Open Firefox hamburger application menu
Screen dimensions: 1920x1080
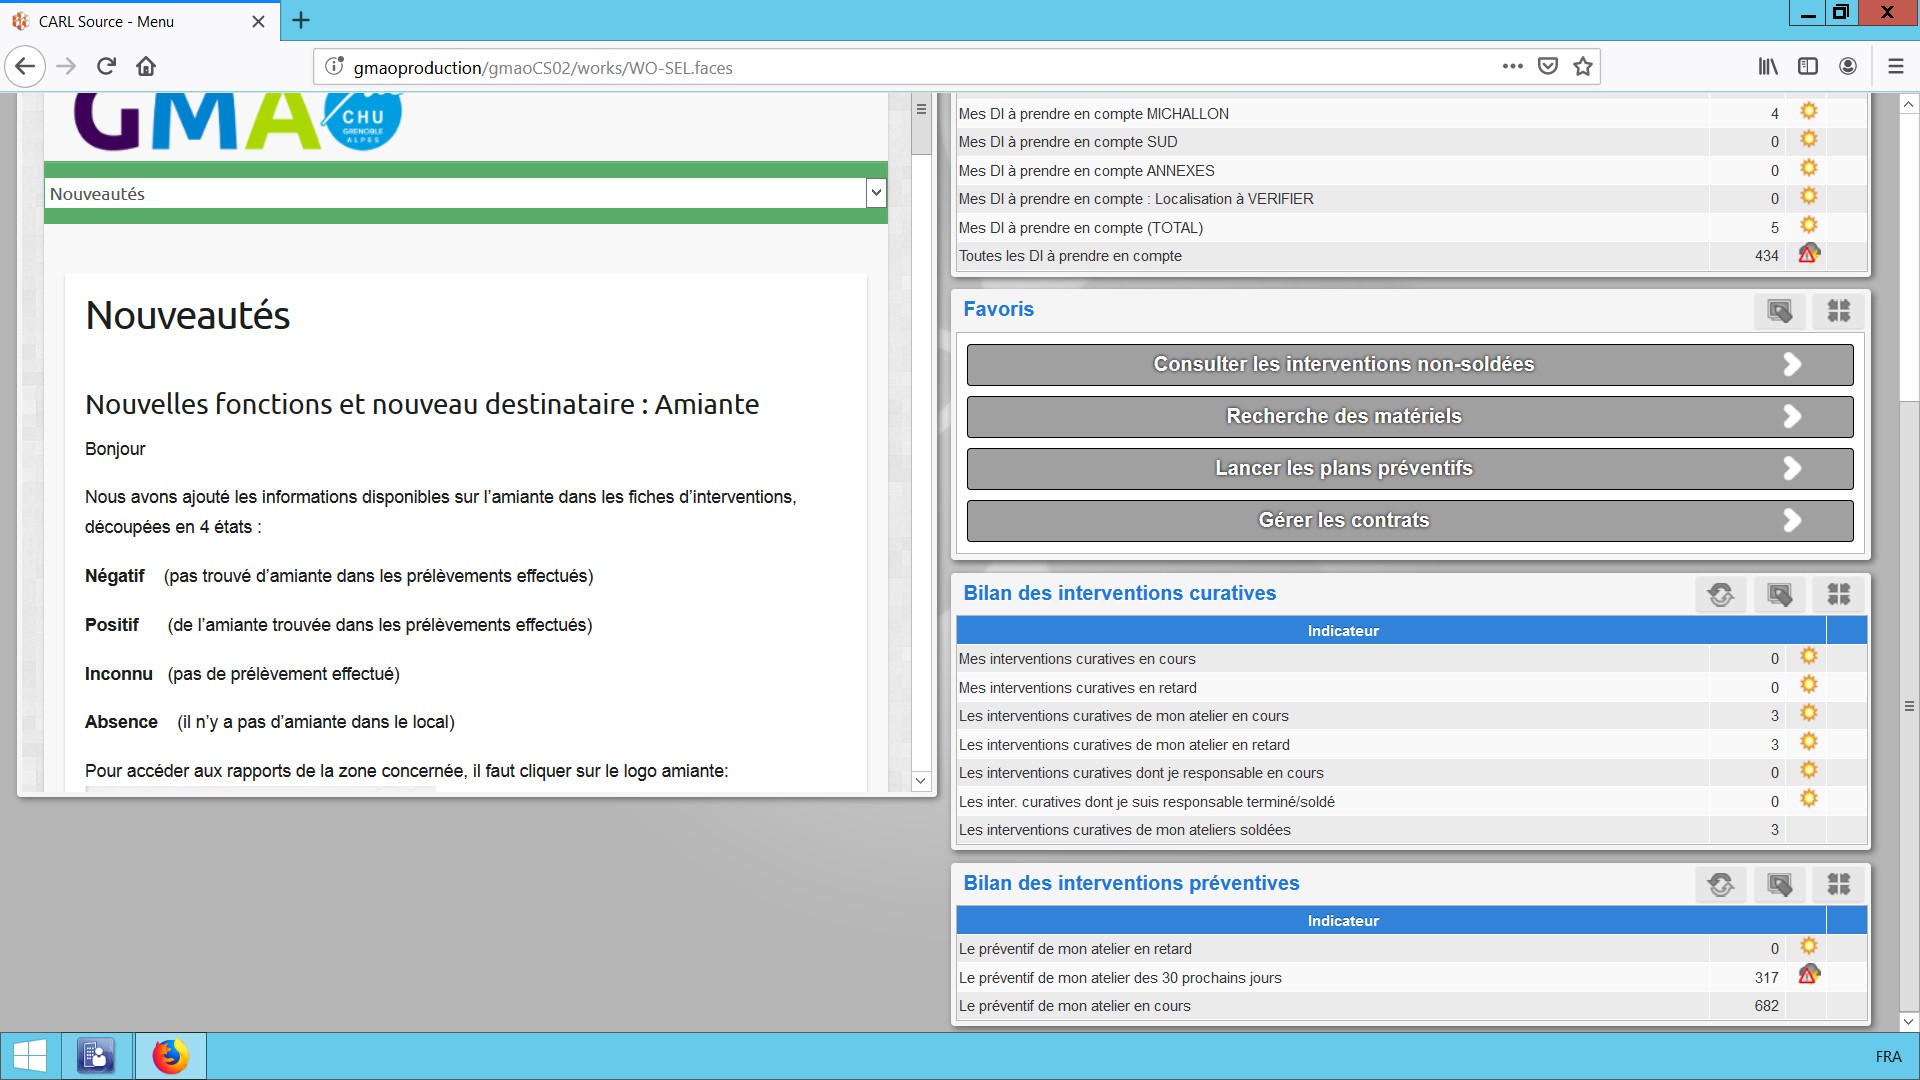[x=1895, y=67]
